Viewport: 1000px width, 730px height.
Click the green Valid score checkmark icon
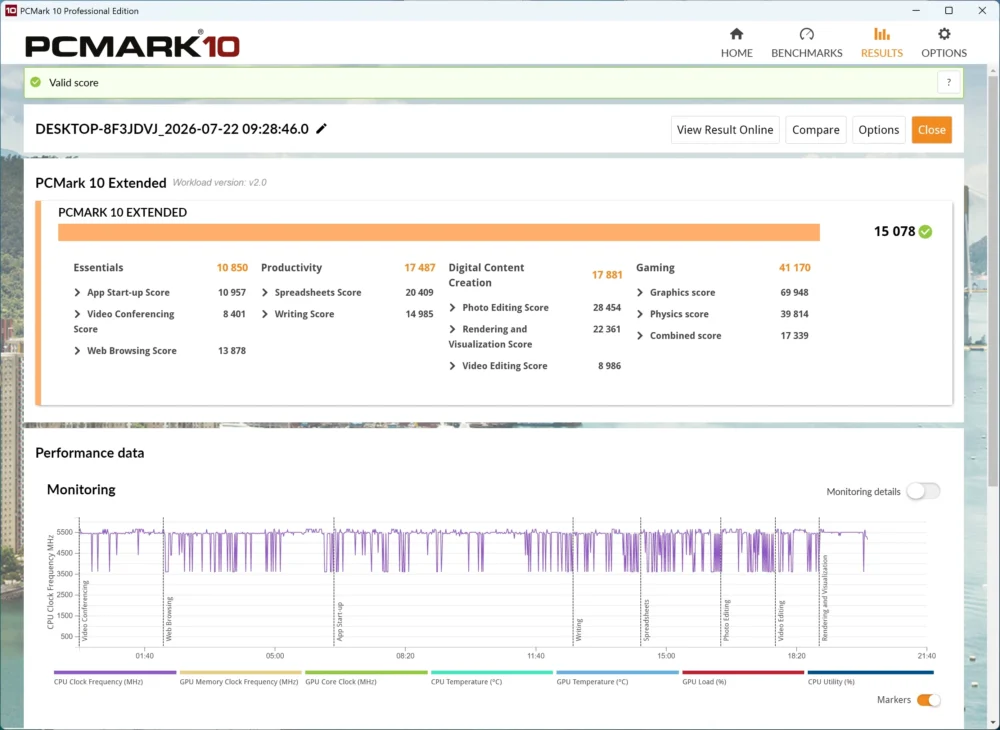point(36,82)
